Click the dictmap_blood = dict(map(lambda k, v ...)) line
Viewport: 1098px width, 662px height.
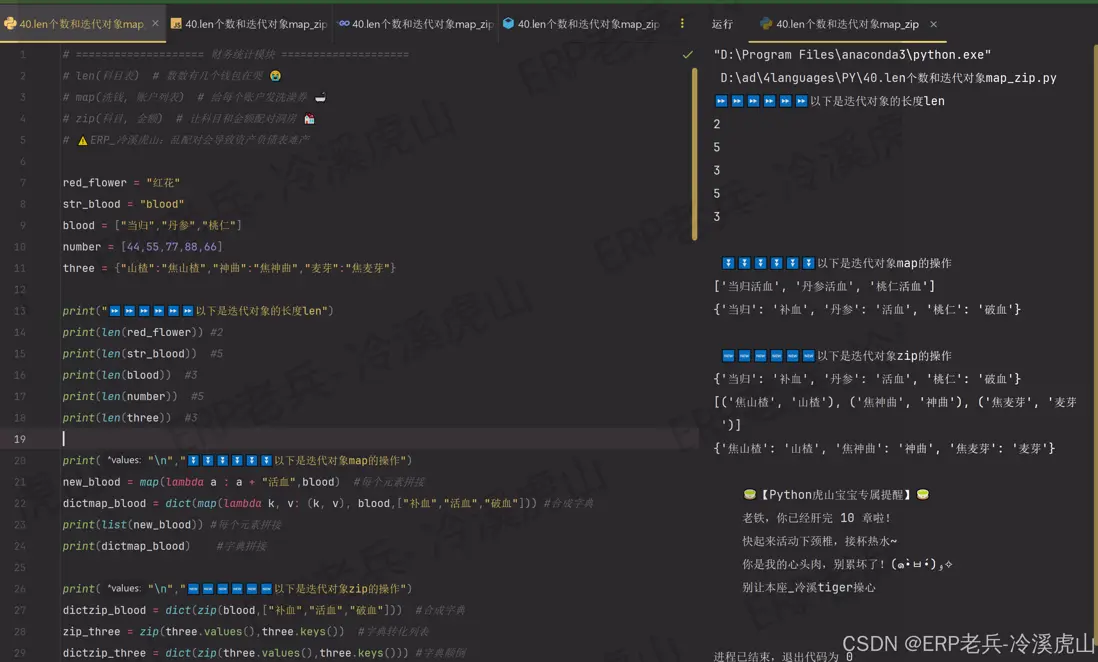(x=300, y=503)
